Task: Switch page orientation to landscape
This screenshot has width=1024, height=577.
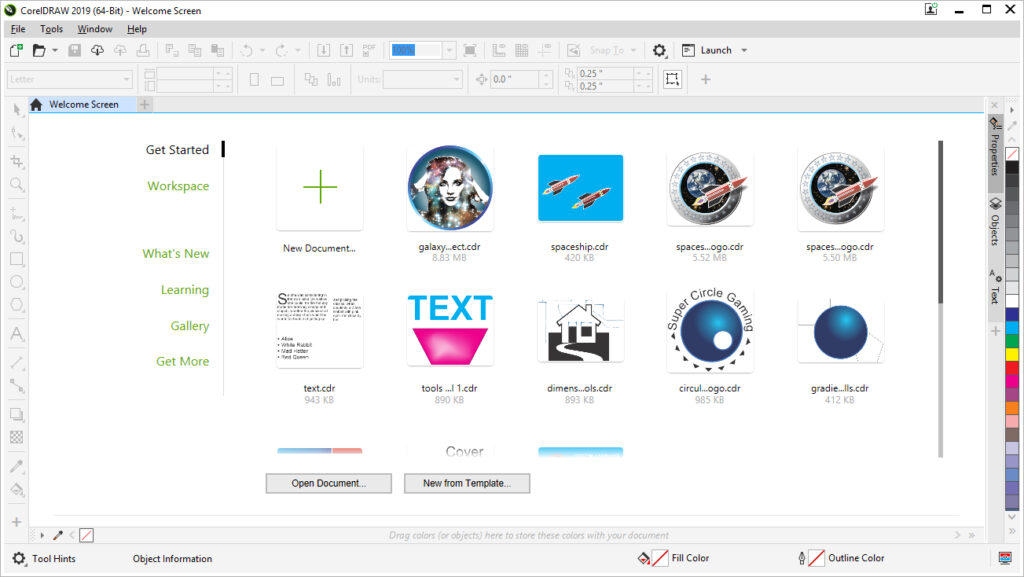Action: 276,79
